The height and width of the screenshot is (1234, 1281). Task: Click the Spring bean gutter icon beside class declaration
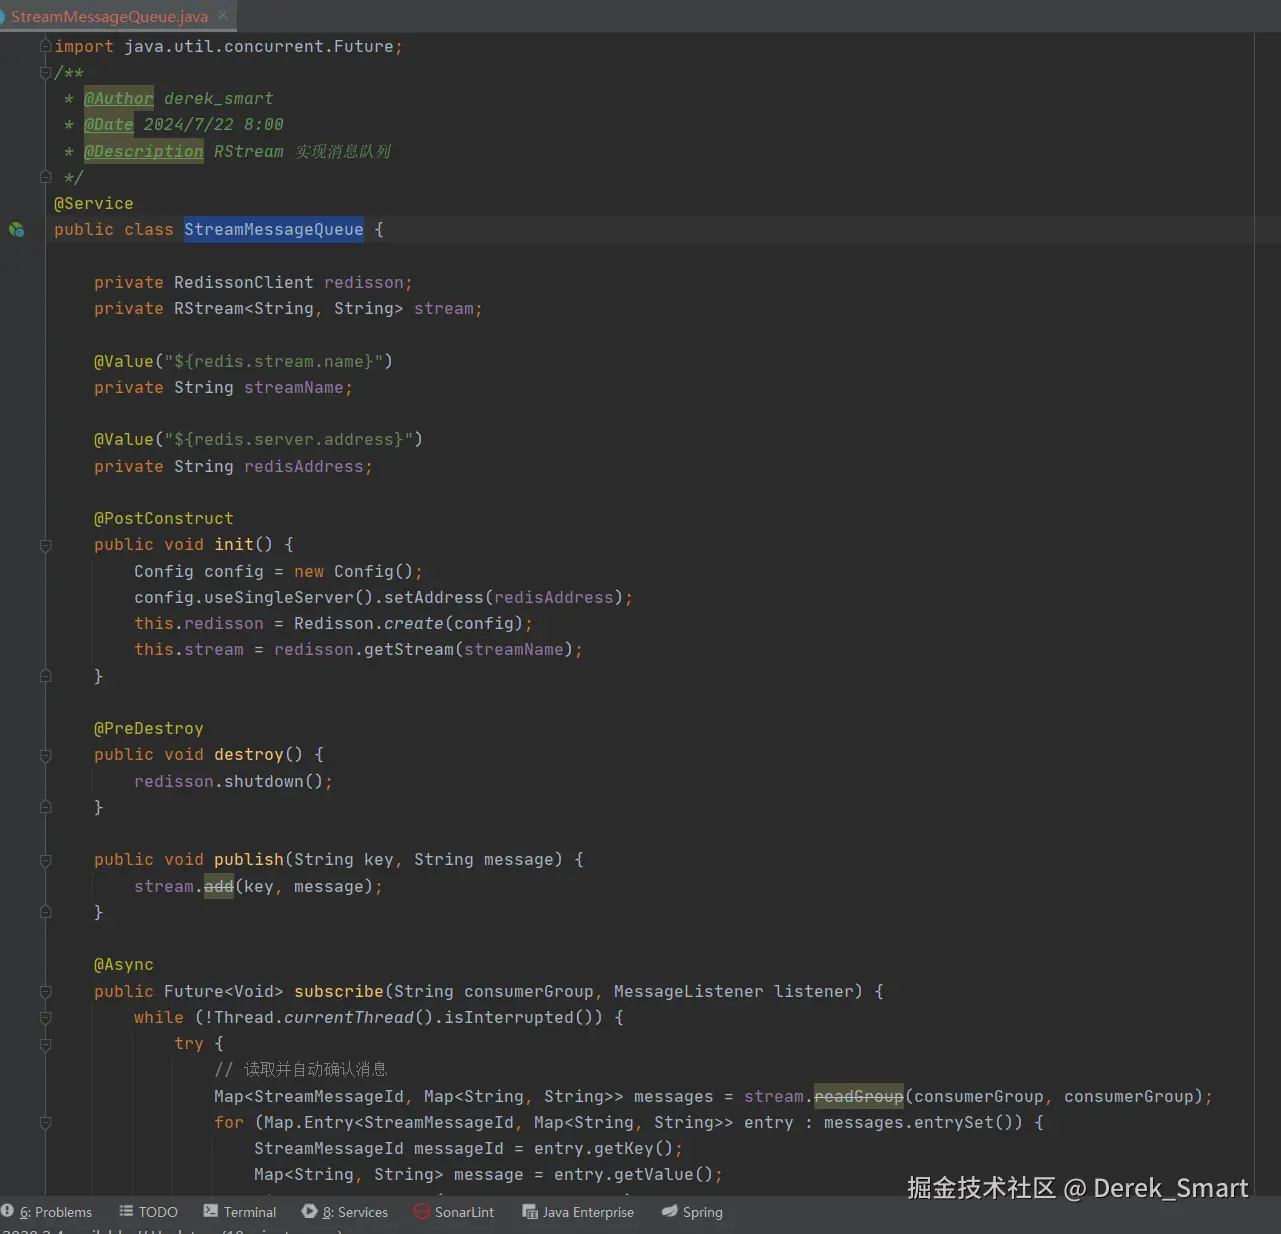pyautogui.click(x=17, y=229)
